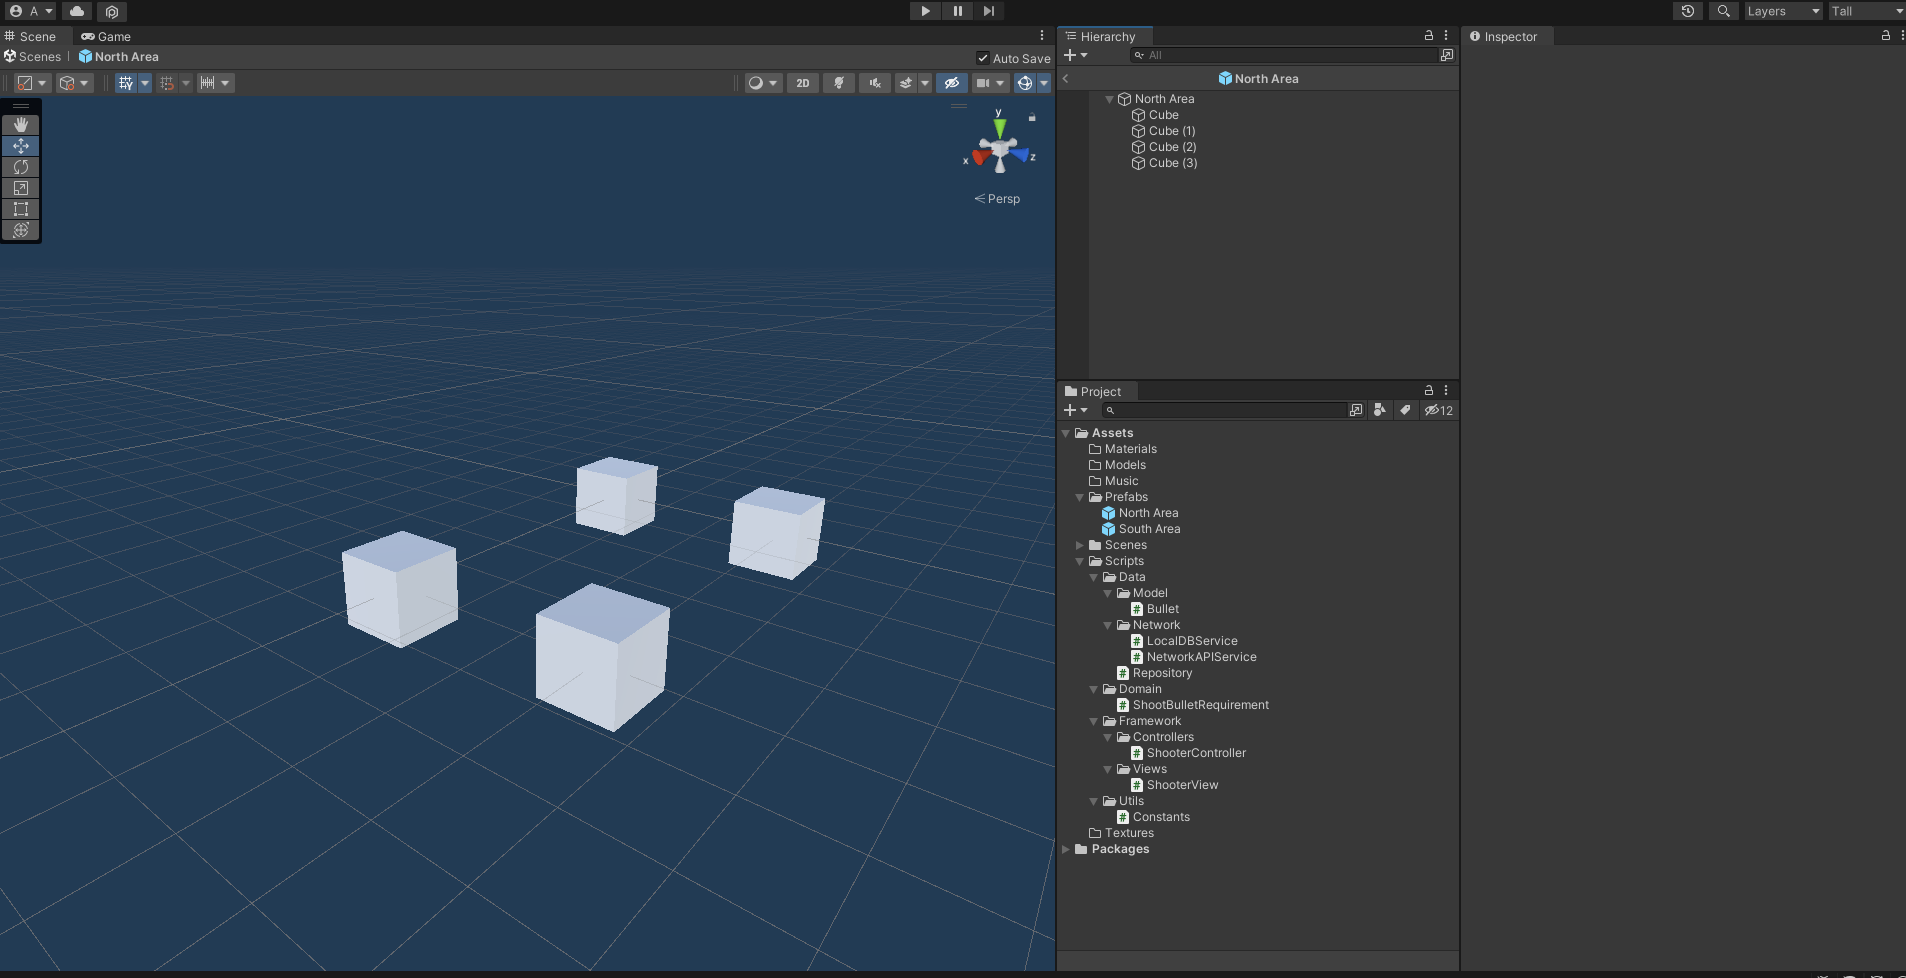Screen dimensions: 1906x978
Task: Click the cloud services icon
Action: pyautogui.click(x=77, y=11)
